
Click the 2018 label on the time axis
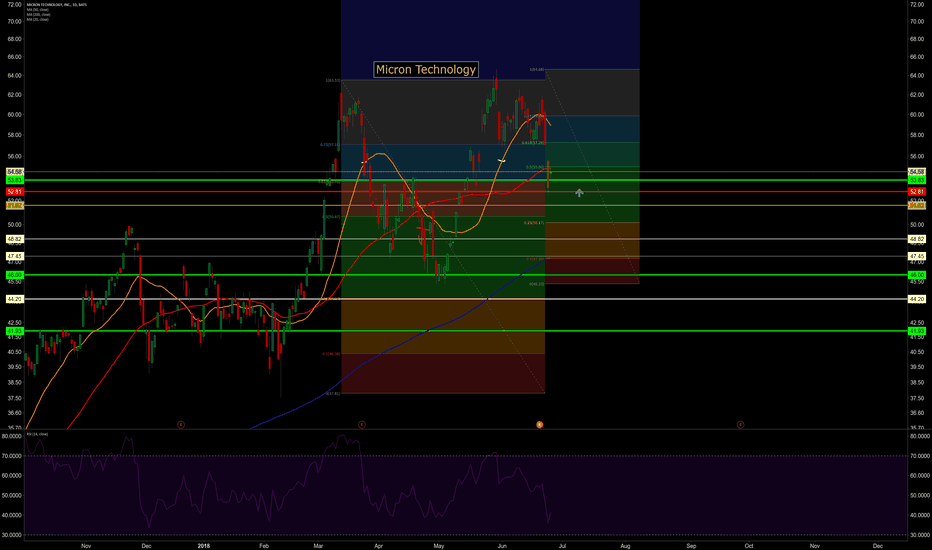[204, 546]
